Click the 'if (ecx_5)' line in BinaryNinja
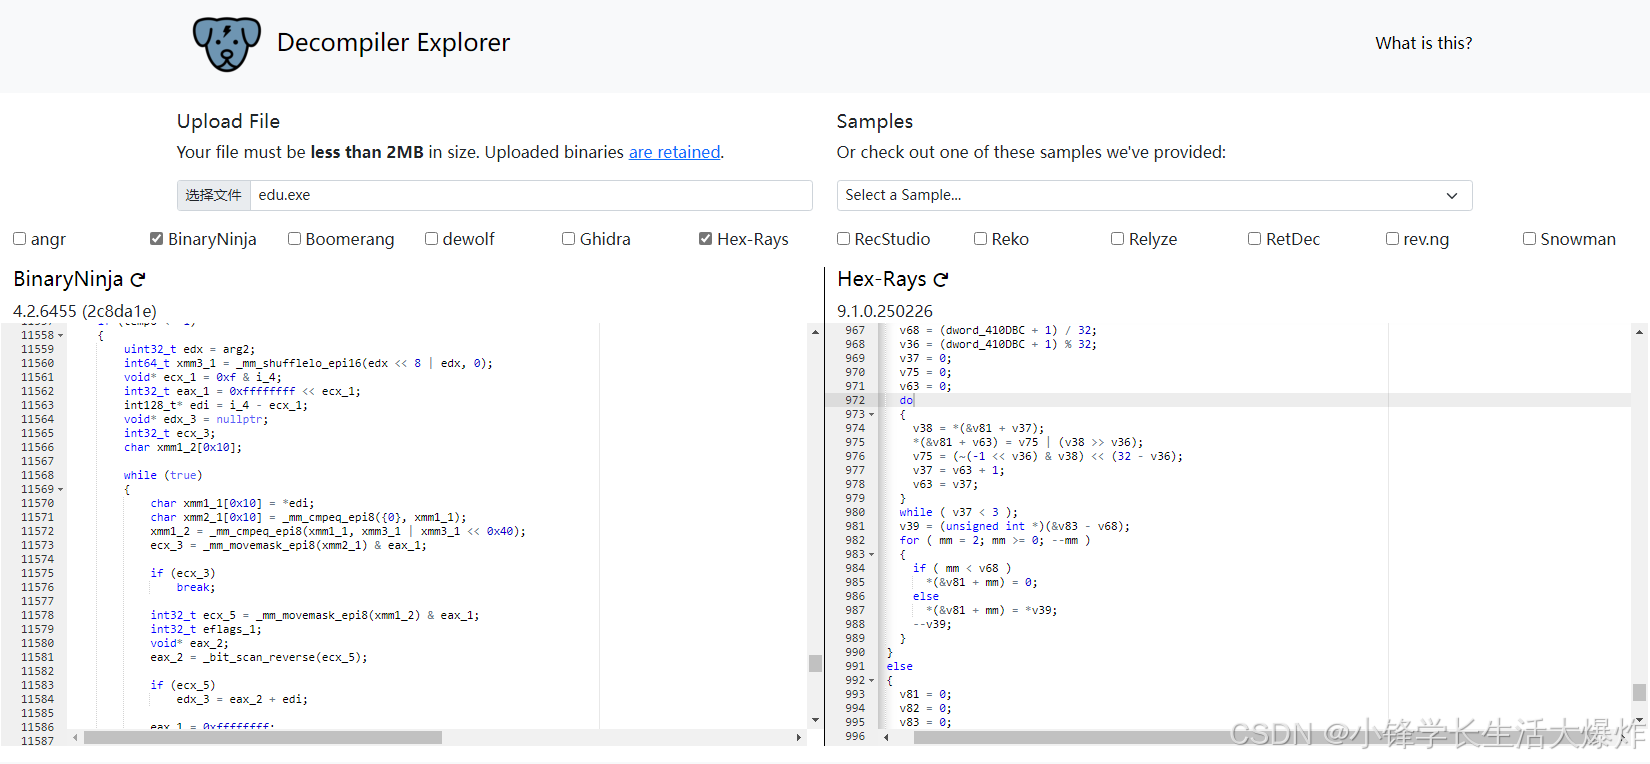Viewport: 1650px width, 764px height. tap(183, 686)
